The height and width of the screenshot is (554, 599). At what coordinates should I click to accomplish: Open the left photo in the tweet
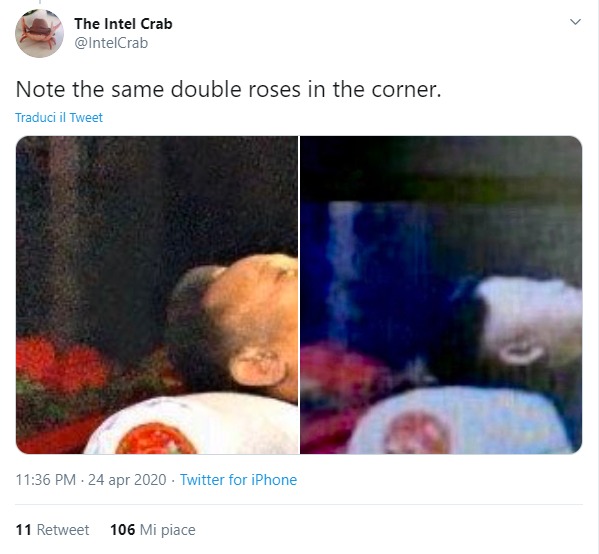click(x=157, y=295)
